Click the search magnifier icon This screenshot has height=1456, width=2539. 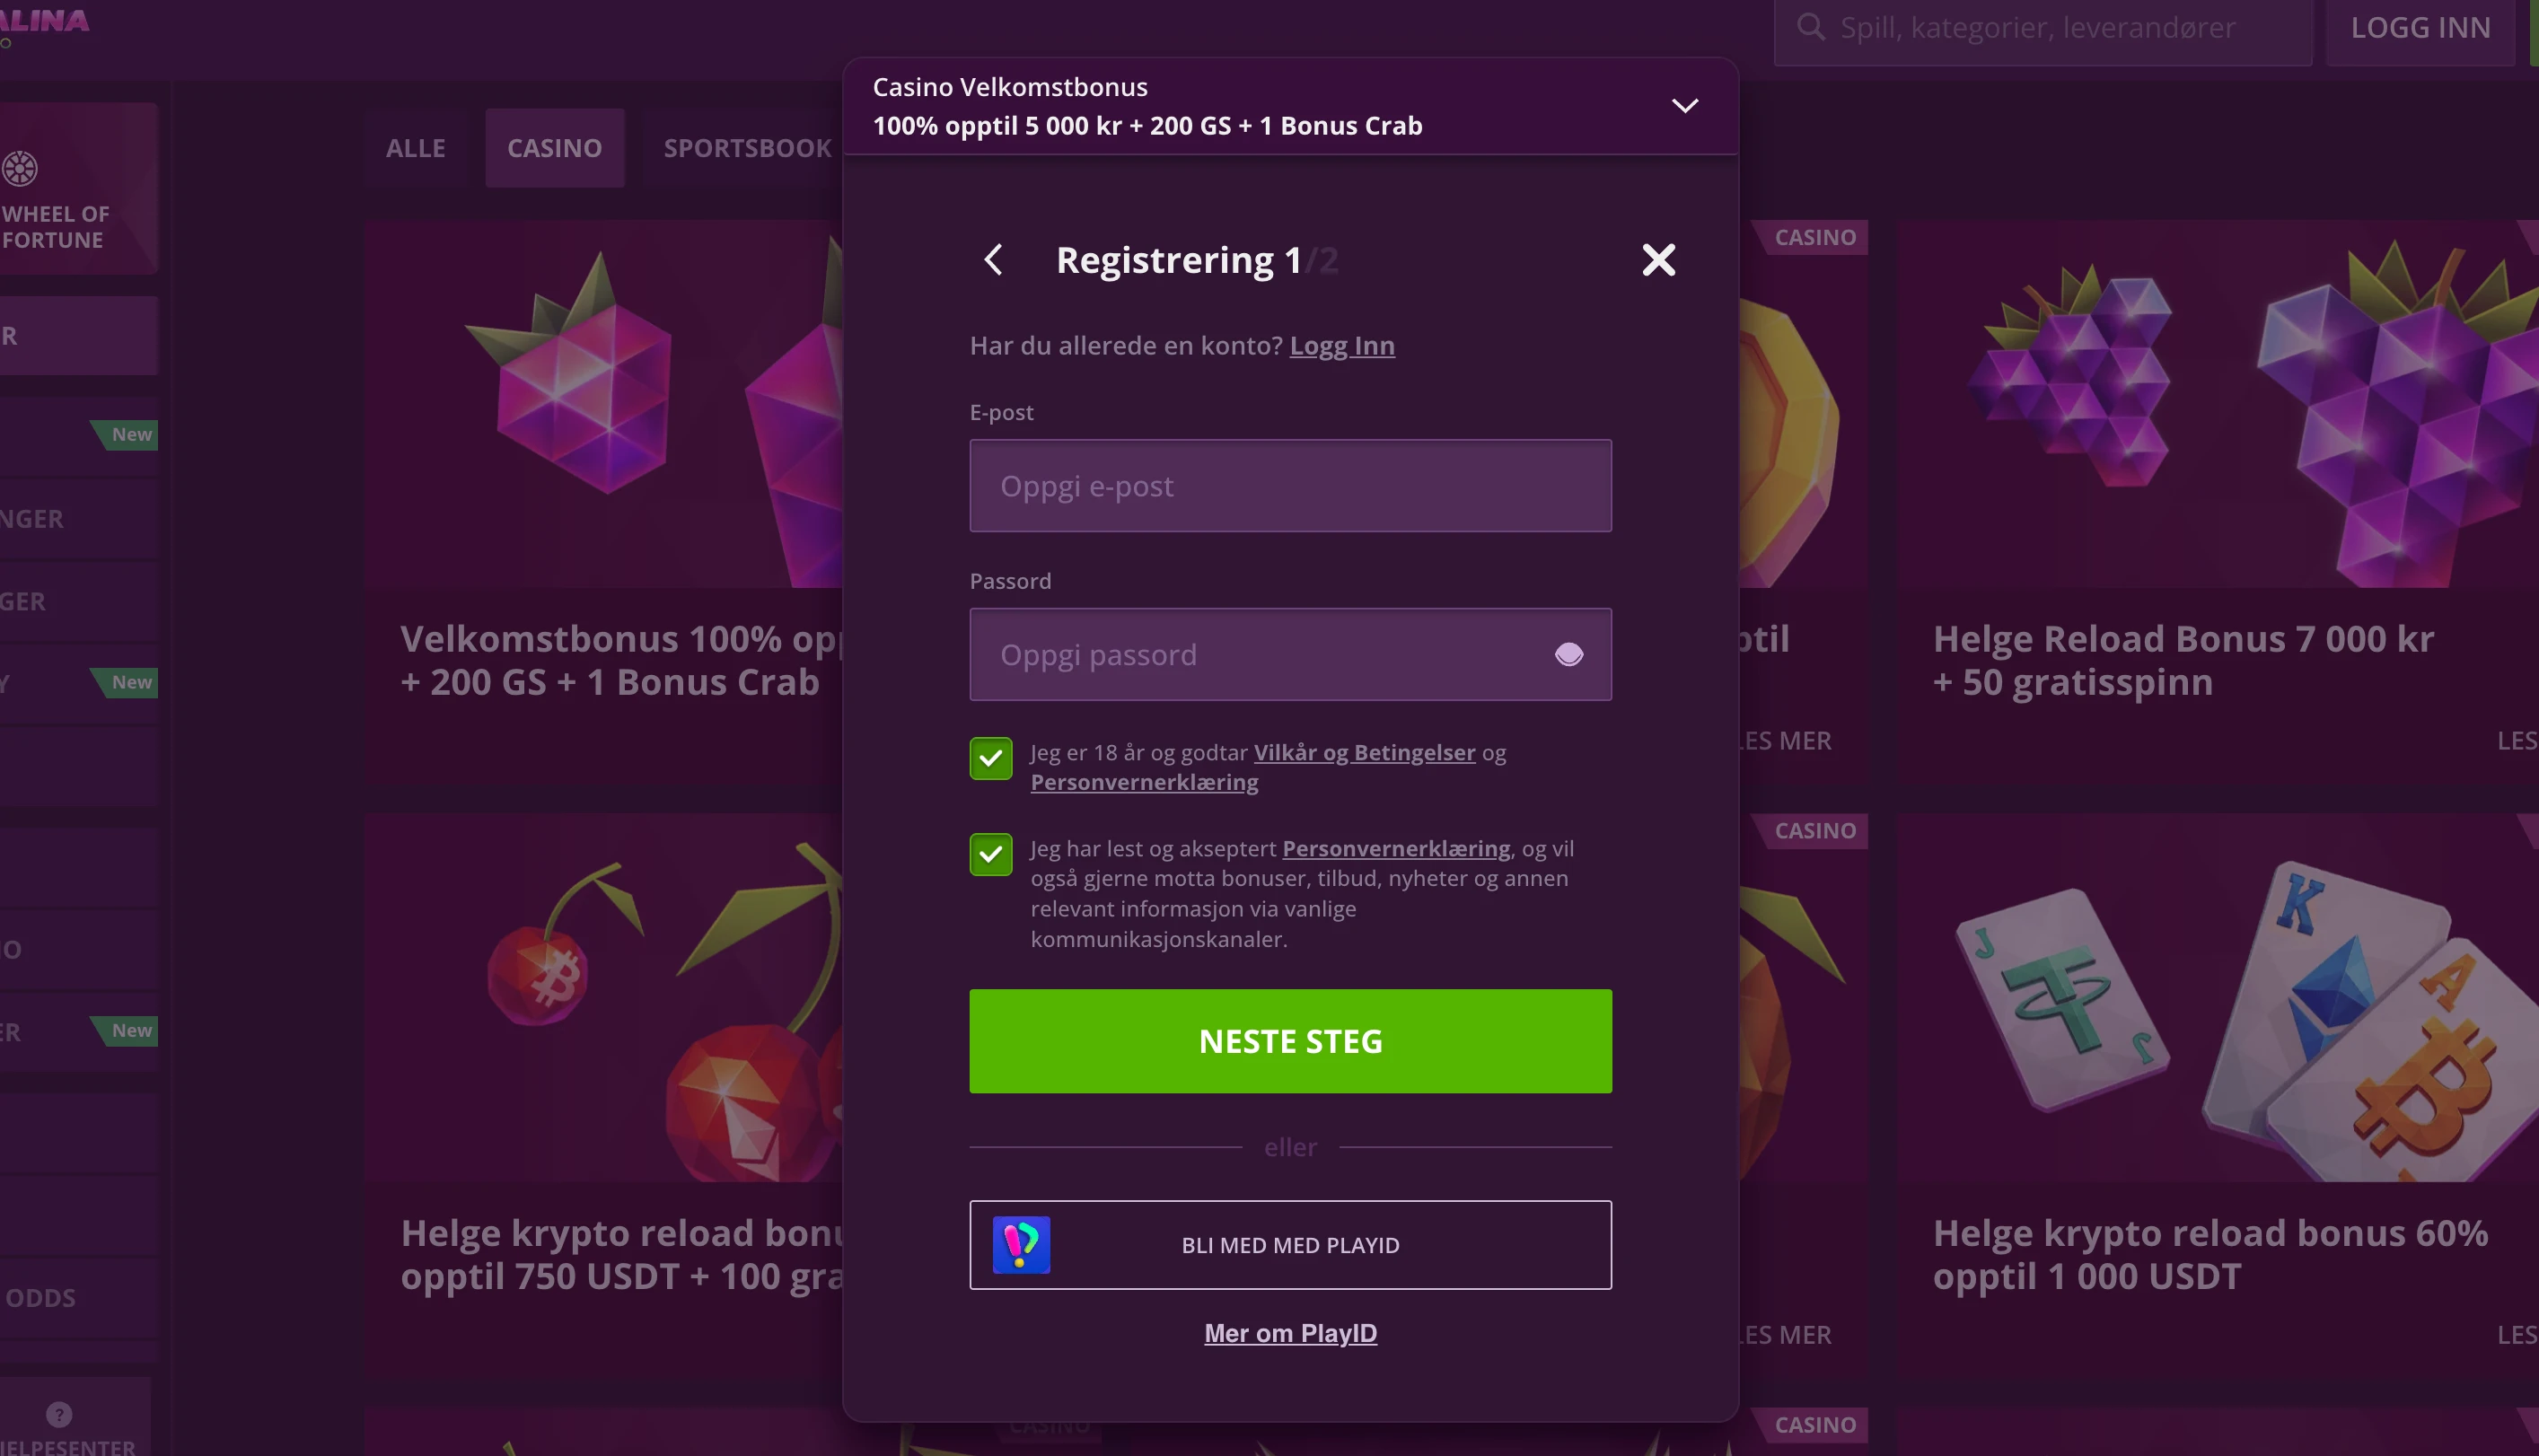click(1810, 27)
